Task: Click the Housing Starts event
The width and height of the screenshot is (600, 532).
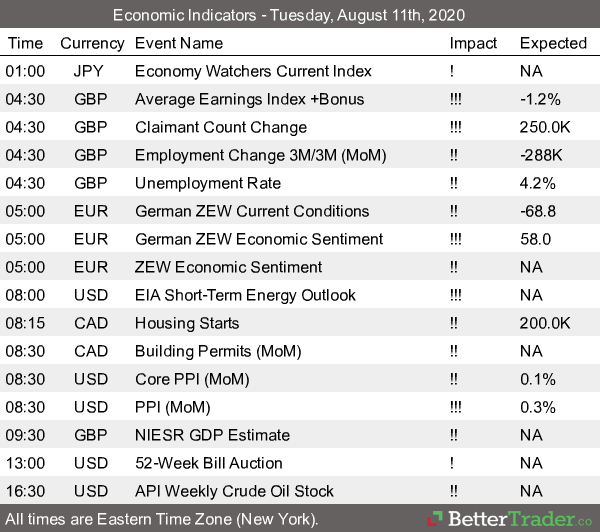Action: point(187,323)
